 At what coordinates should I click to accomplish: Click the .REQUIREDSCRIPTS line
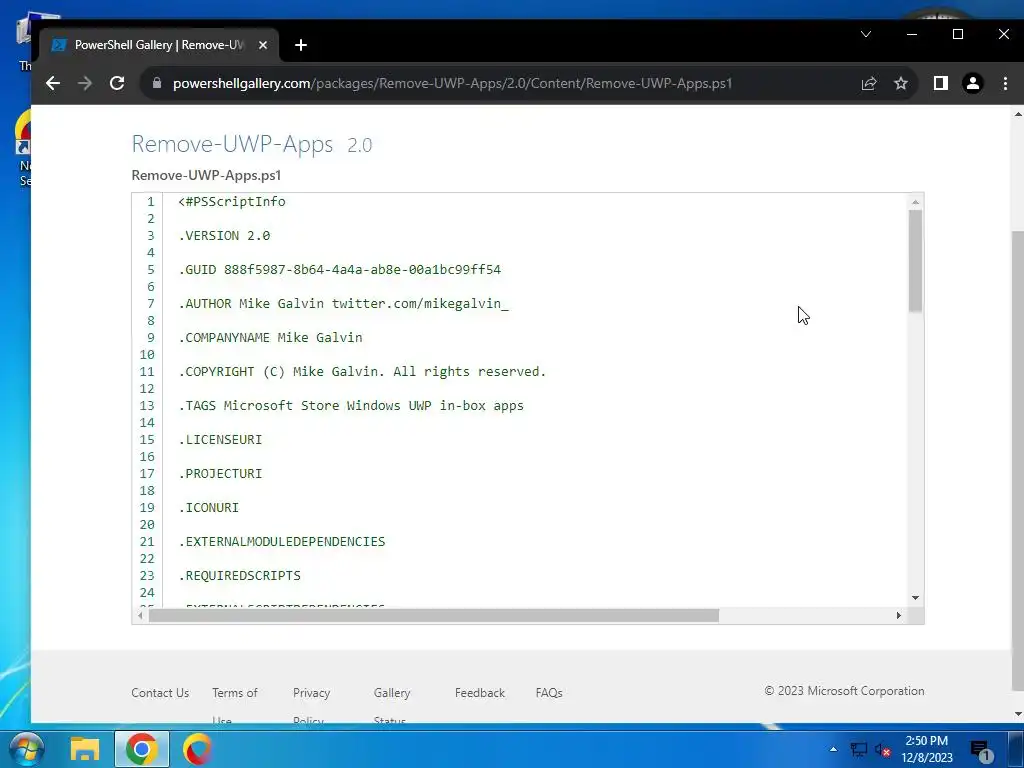(240, 575)
